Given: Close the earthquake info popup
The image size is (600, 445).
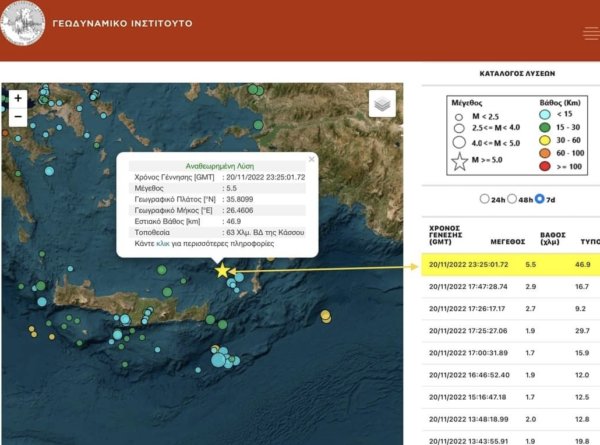Looking at the screenshot, I should [312, 159].
